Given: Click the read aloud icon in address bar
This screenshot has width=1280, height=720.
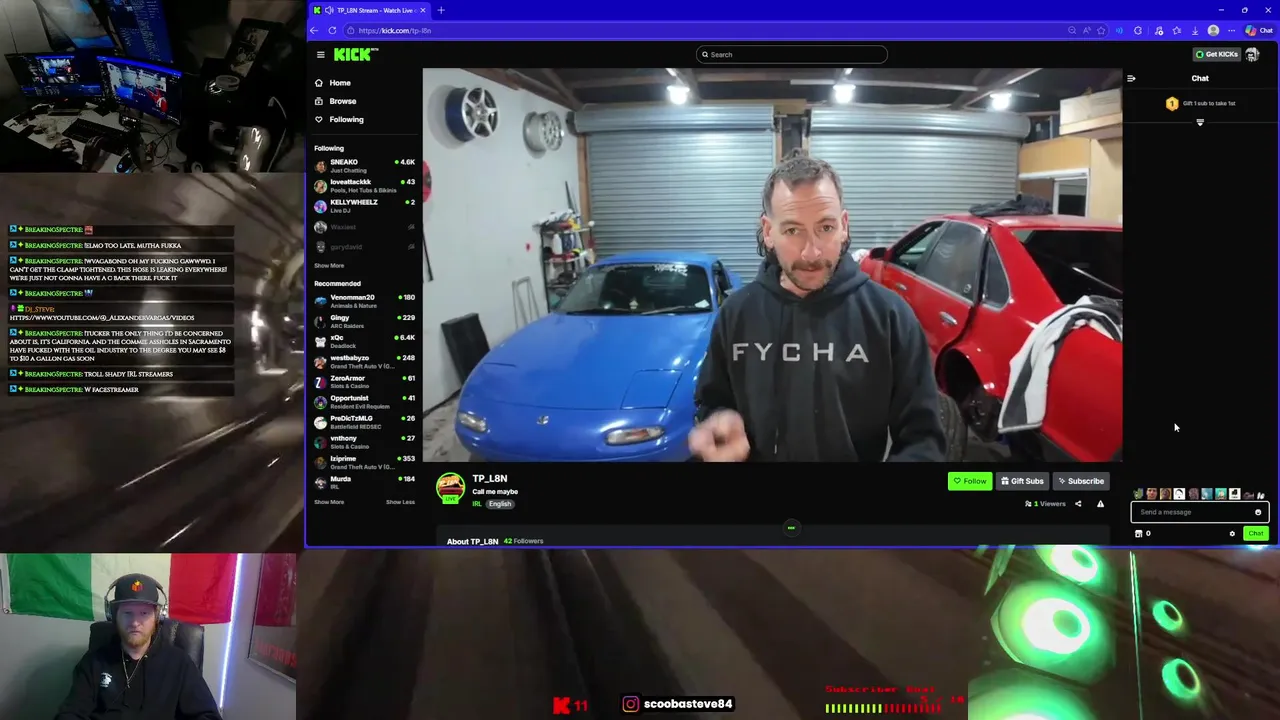Looking at the screenshot, I should (1086, 30).
